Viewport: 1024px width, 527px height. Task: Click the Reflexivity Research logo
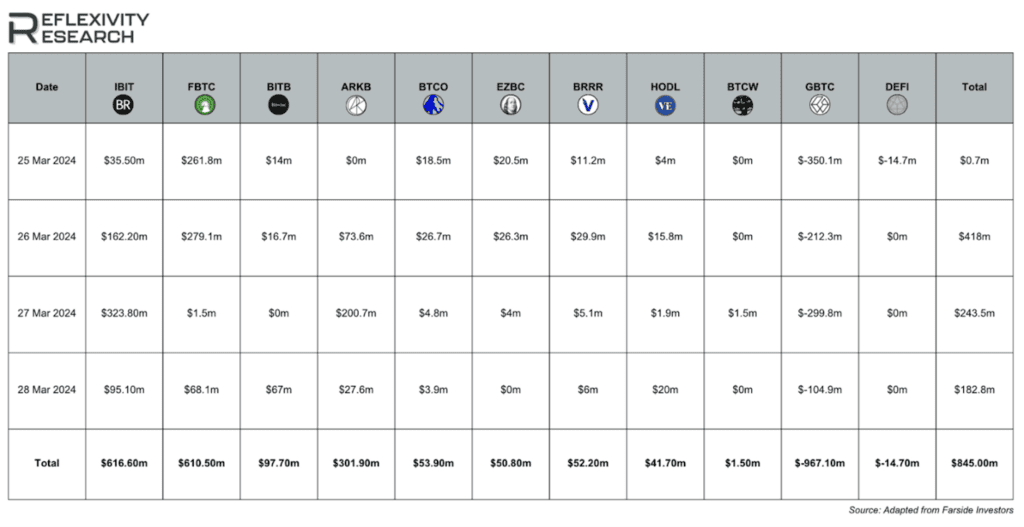point(78,27)
